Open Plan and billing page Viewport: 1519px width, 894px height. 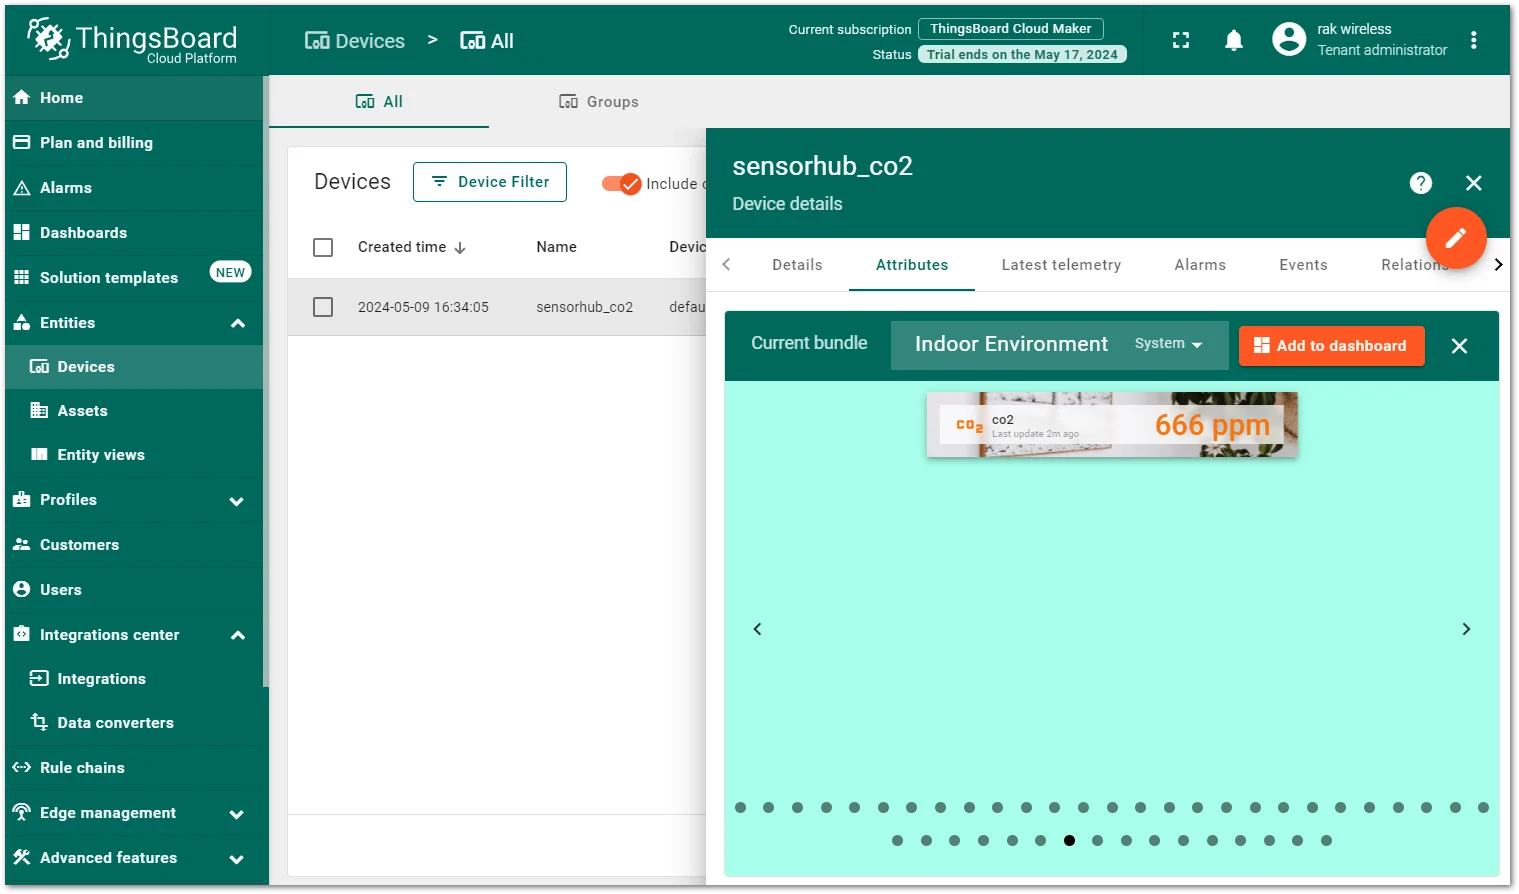(x=134, y=143)
